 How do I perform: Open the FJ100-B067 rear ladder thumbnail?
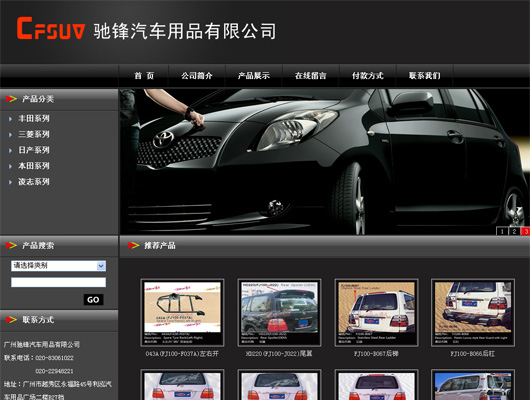(x=376, y=312)
